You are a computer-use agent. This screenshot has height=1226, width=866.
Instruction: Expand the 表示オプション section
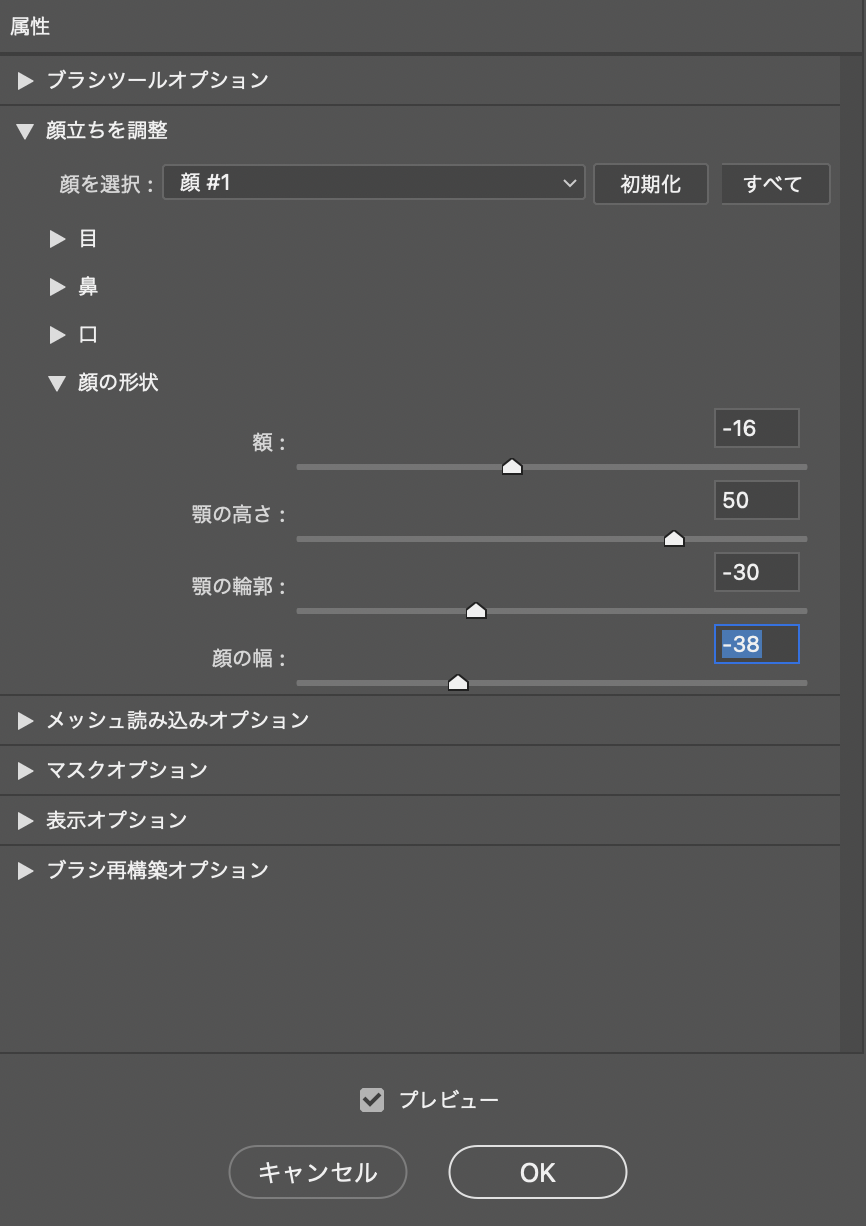point(26,820)
